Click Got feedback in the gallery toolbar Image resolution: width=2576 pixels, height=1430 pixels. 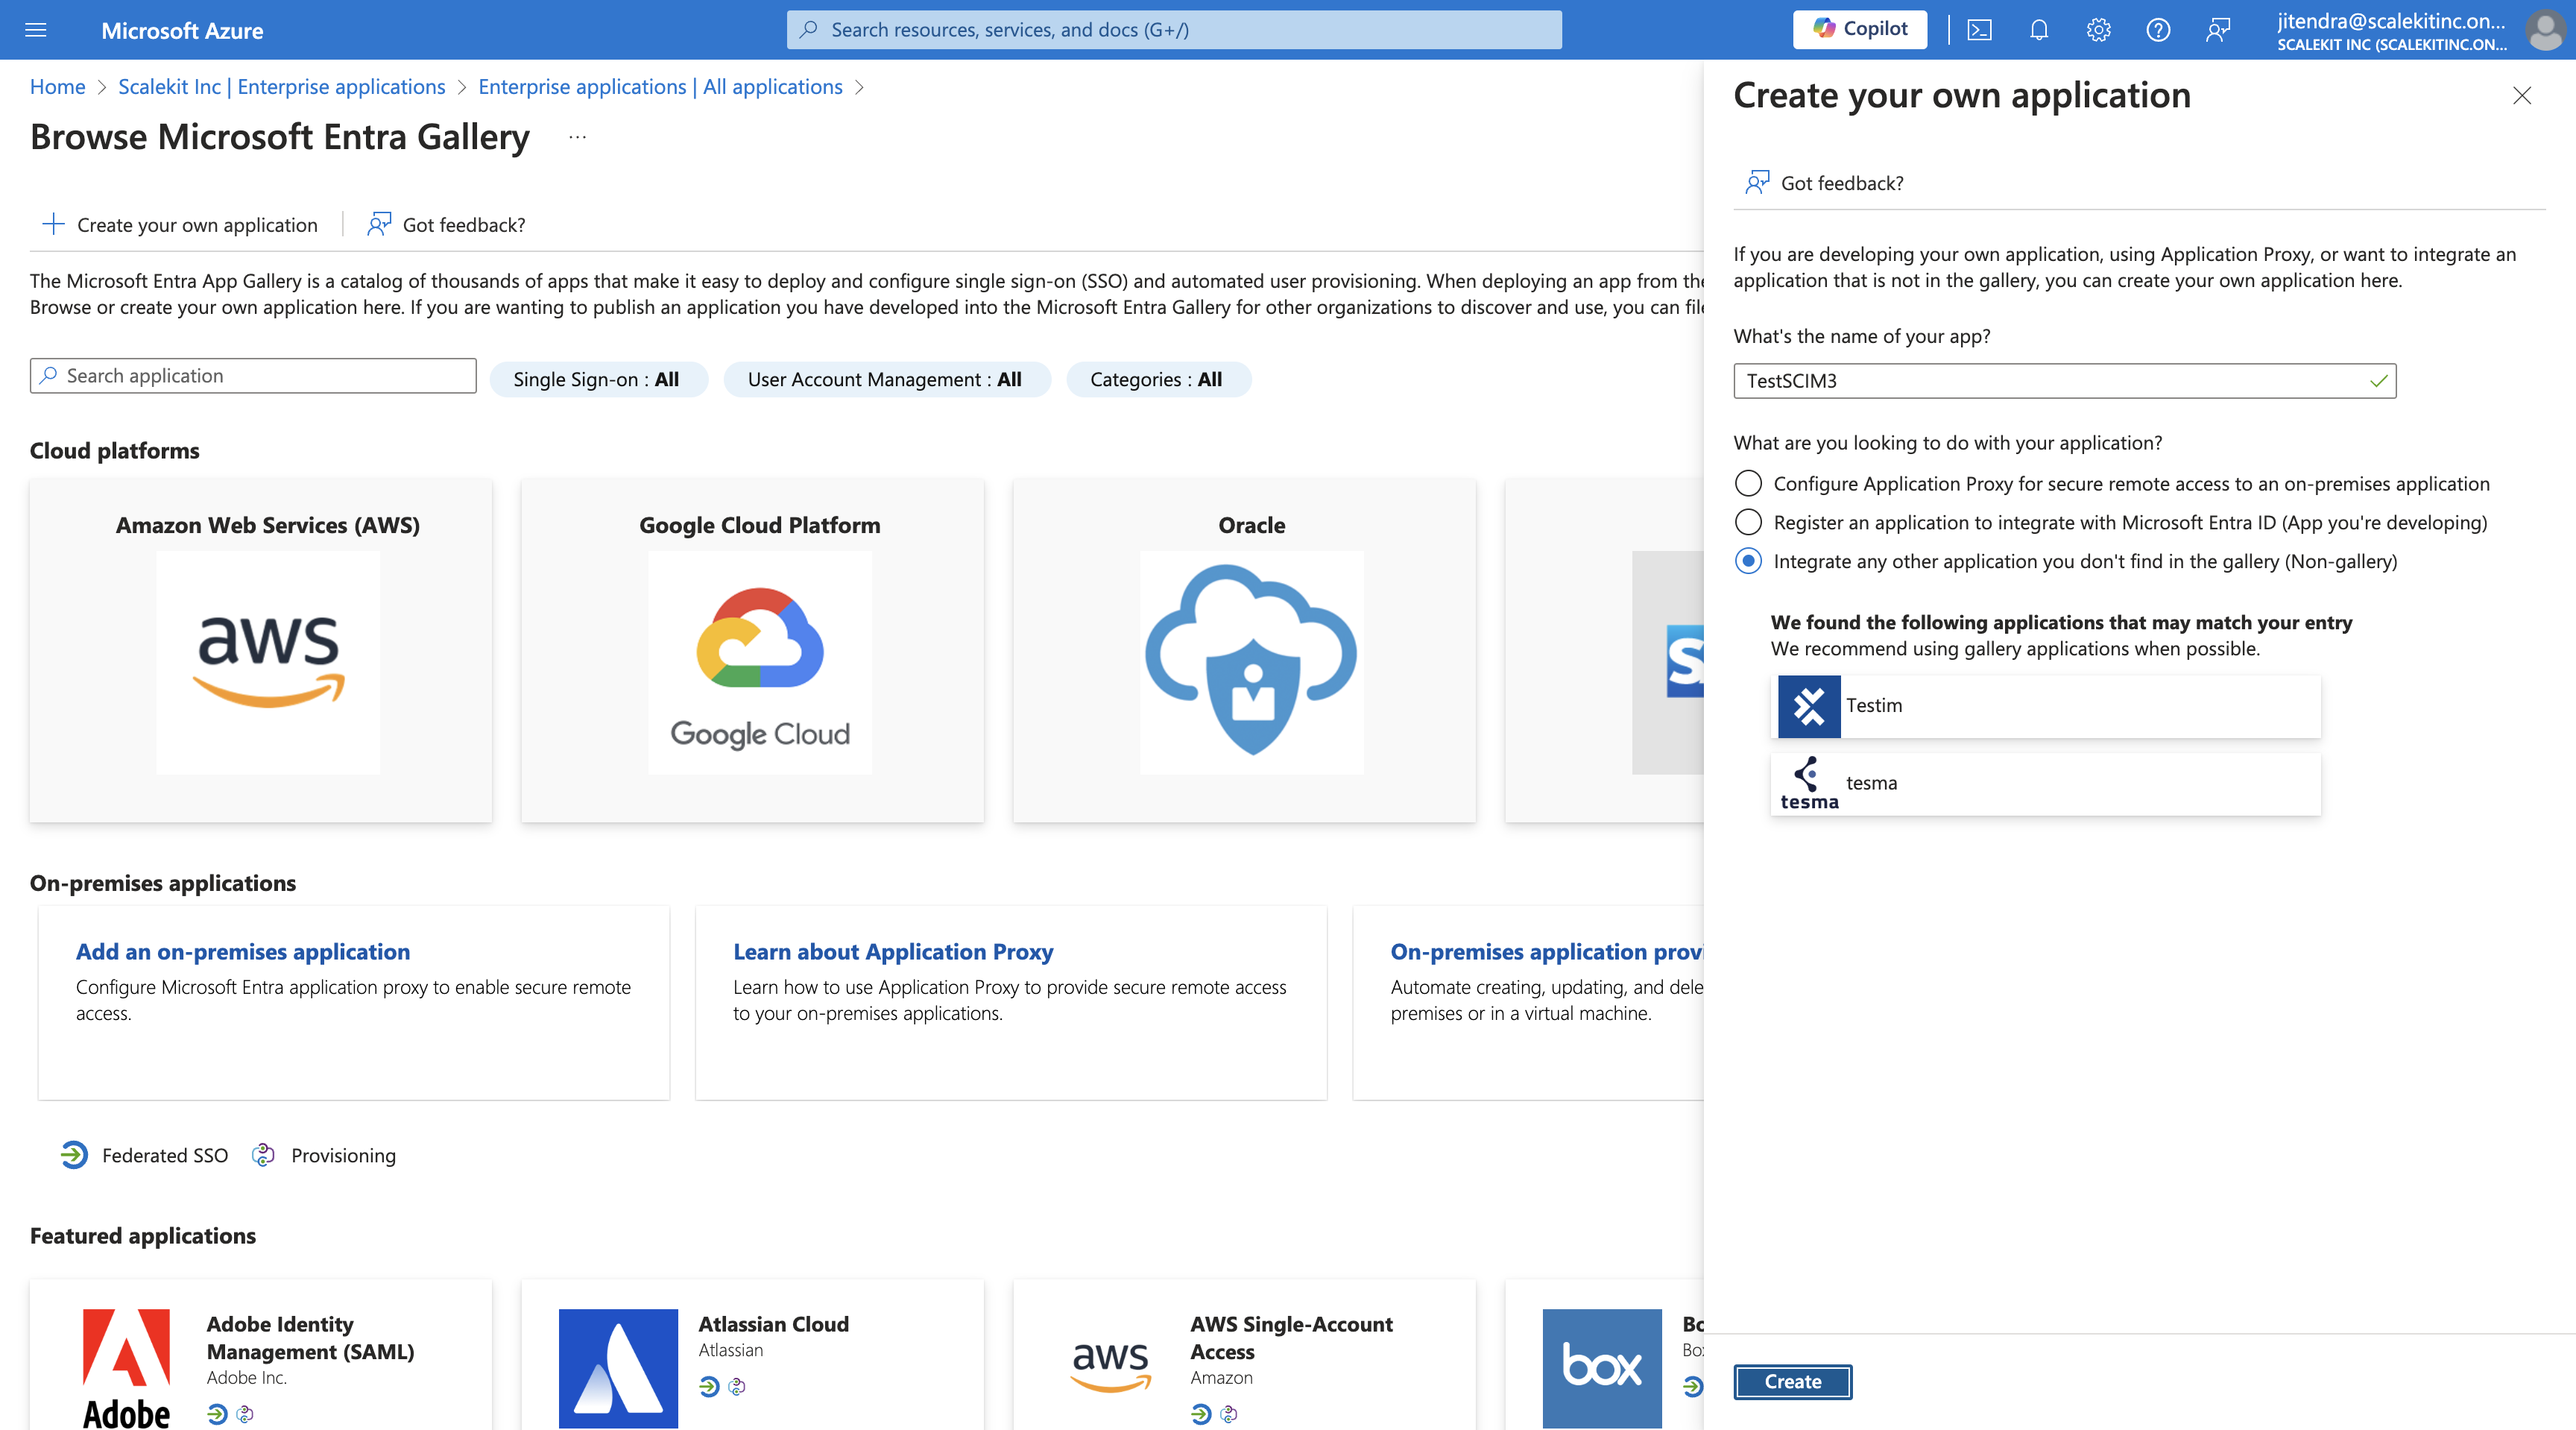click(447, 224)
